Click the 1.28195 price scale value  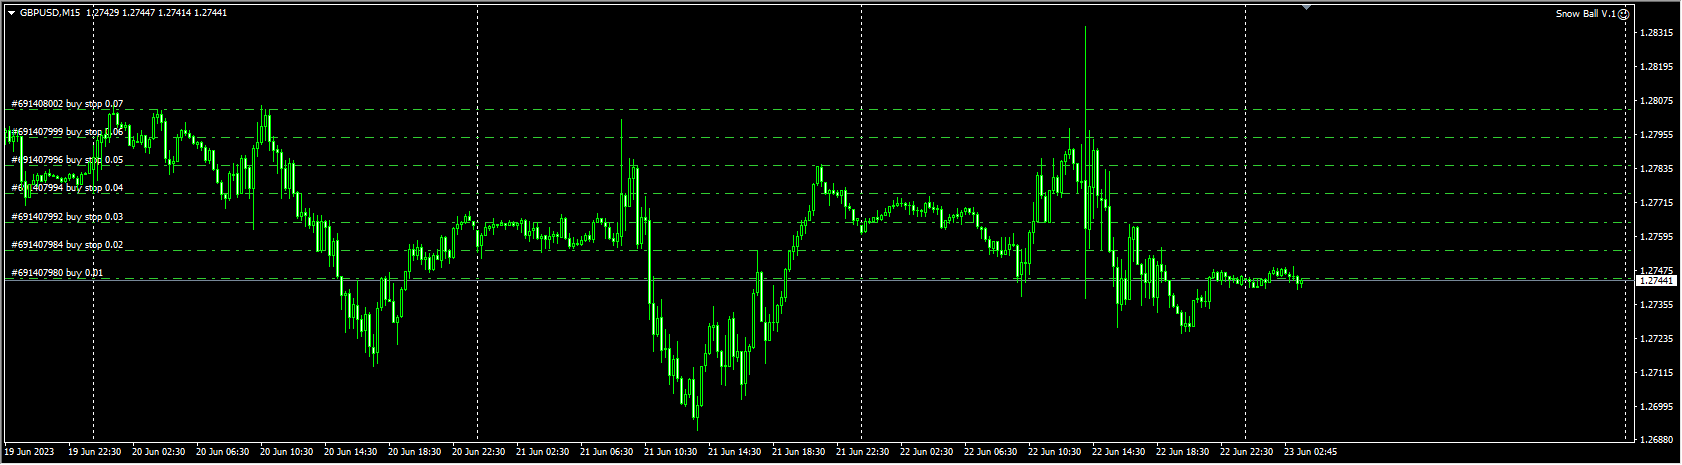pyautogui.click(x=1657, y=67)
